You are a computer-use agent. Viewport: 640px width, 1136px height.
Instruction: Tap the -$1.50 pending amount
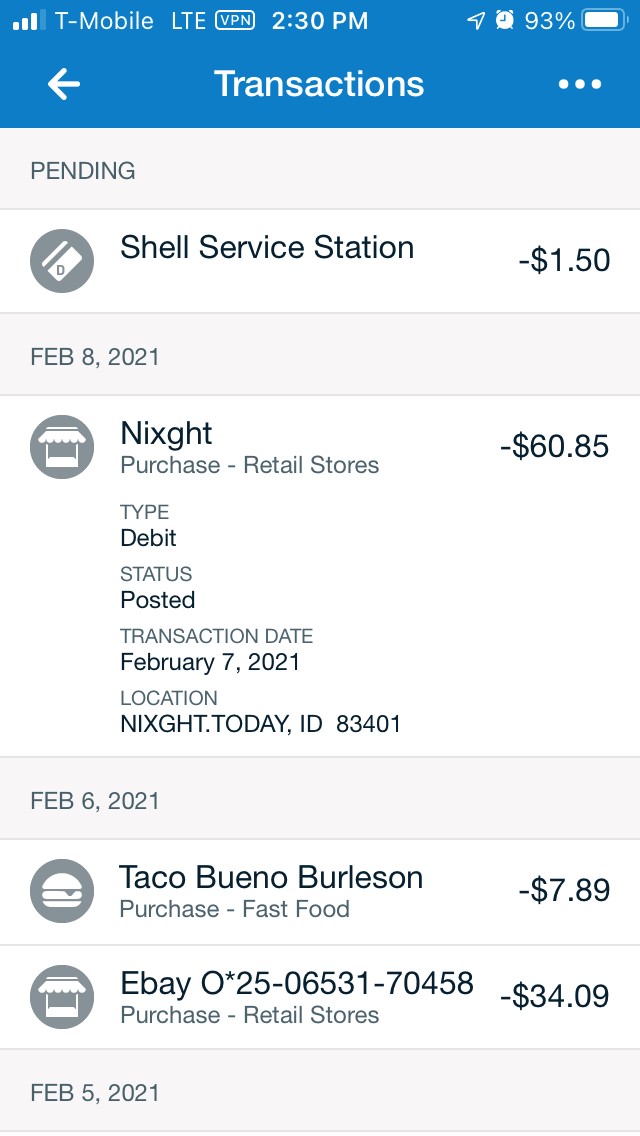(x=564, y=260)
